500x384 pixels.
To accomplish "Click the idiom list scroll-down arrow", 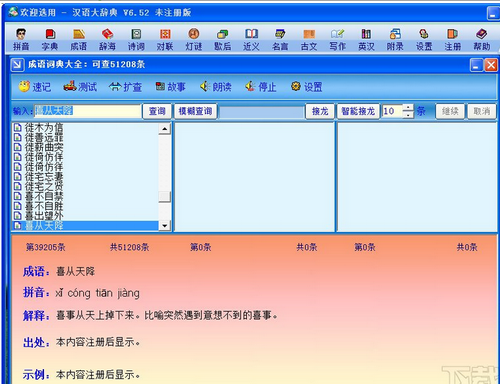I will [x=165, y=226].
